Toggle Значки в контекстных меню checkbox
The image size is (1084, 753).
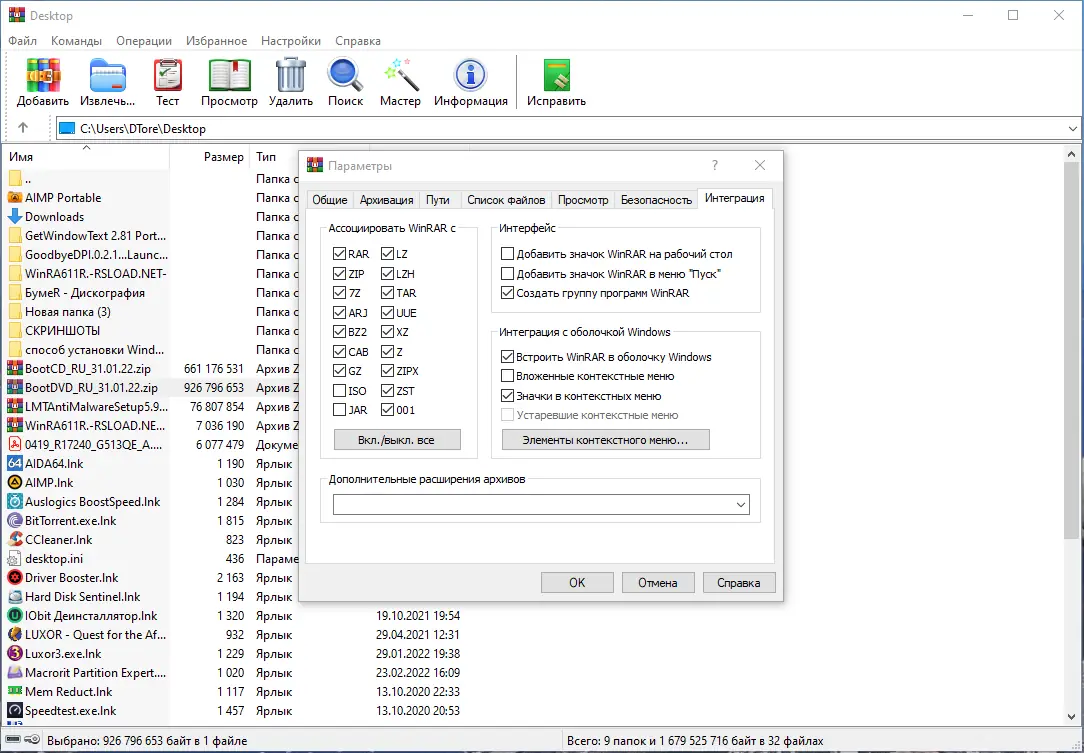pos(507,396)
